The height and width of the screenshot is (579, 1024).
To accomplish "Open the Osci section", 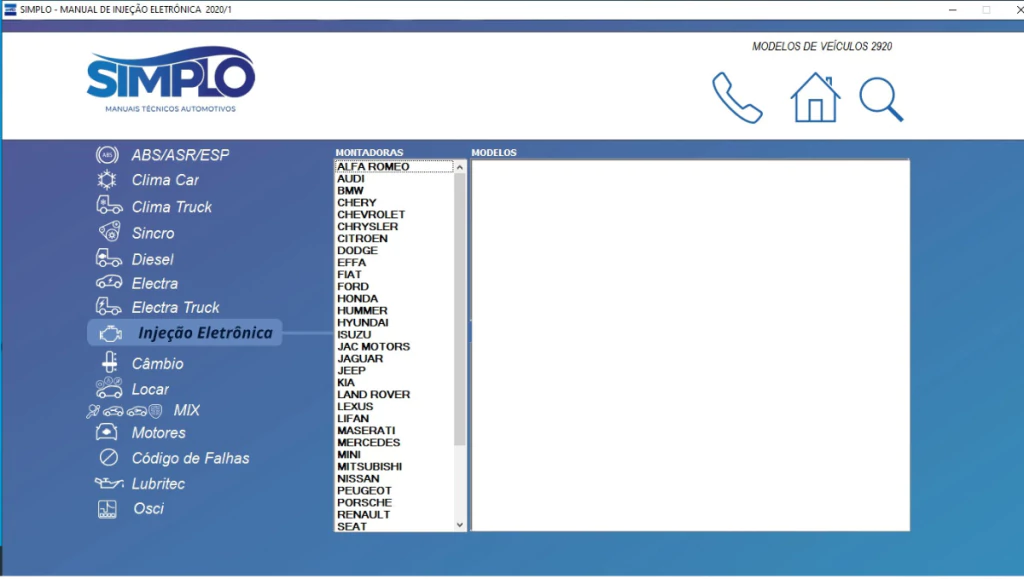I will [149, 509].
